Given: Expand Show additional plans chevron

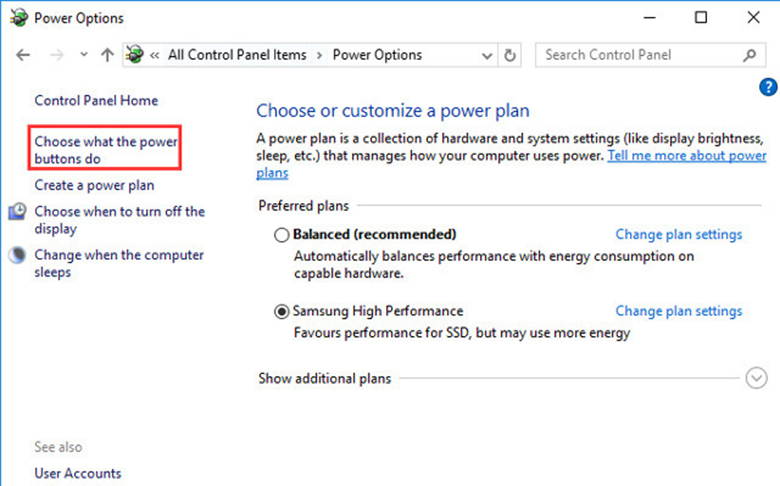Looking at the screenshot, I should pos(756,378).
